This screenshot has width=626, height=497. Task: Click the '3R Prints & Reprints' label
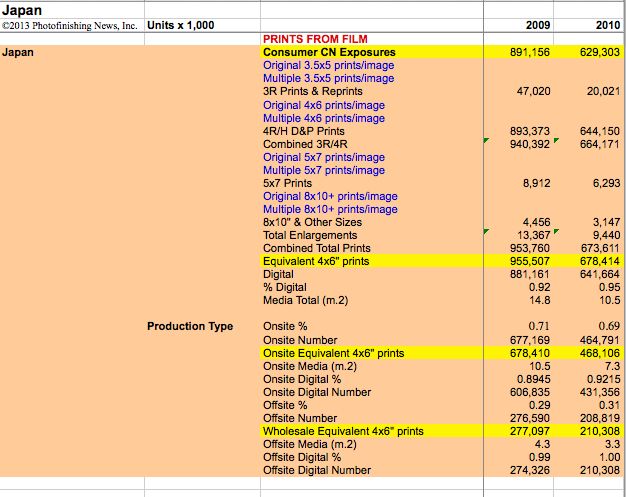(x=313, y=91)
